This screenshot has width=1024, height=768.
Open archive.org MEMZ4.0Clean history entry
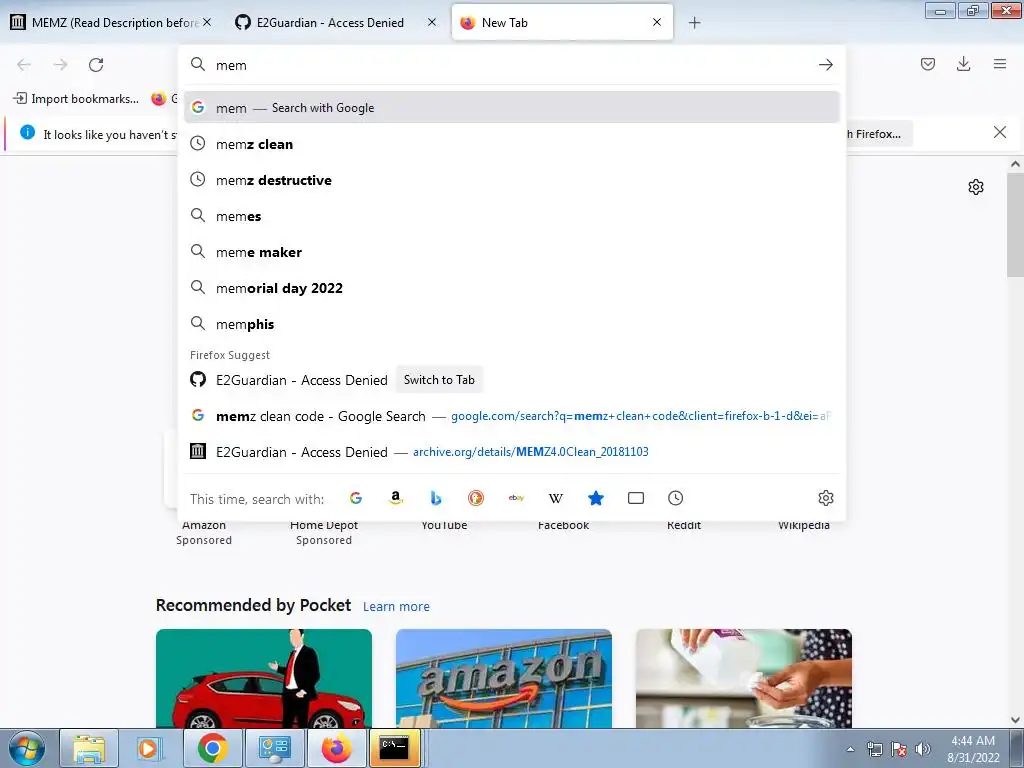coord(511,452)
